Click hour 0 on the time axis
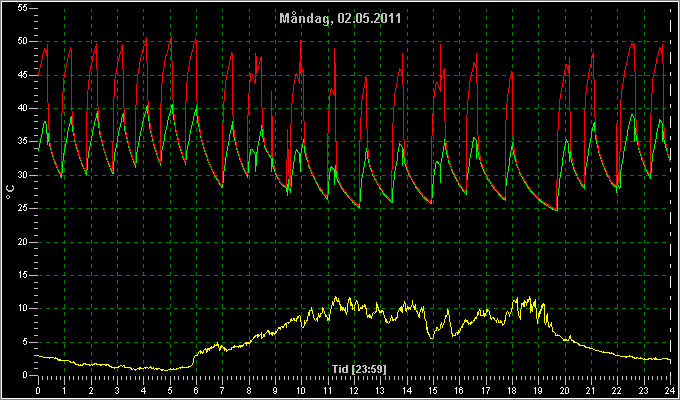 coord(38,390)
